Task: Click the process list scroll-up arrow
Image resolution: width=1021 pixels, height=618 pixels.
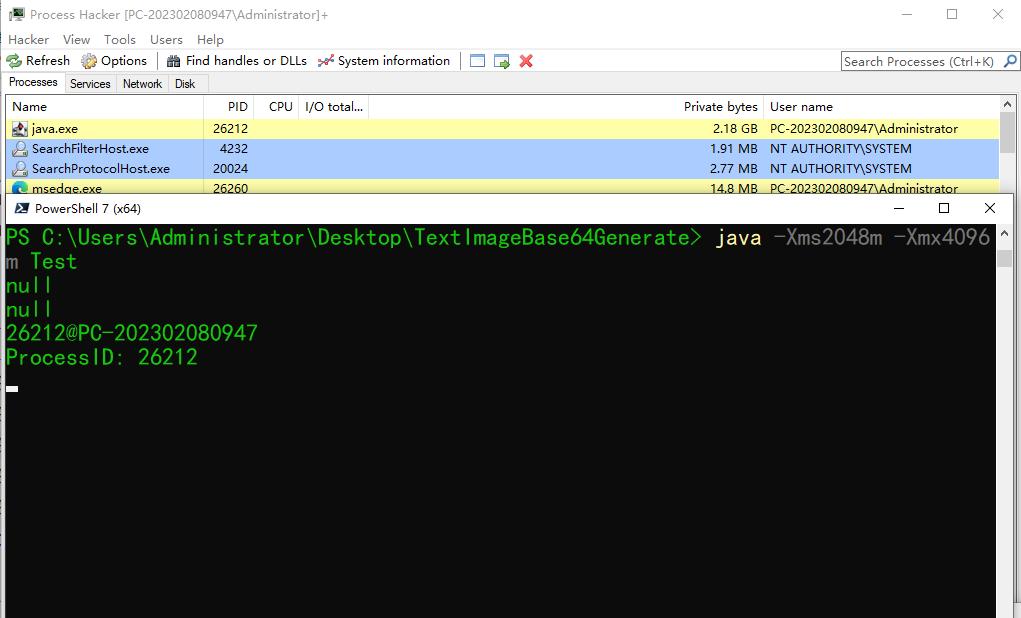Action: point(1007,105)
